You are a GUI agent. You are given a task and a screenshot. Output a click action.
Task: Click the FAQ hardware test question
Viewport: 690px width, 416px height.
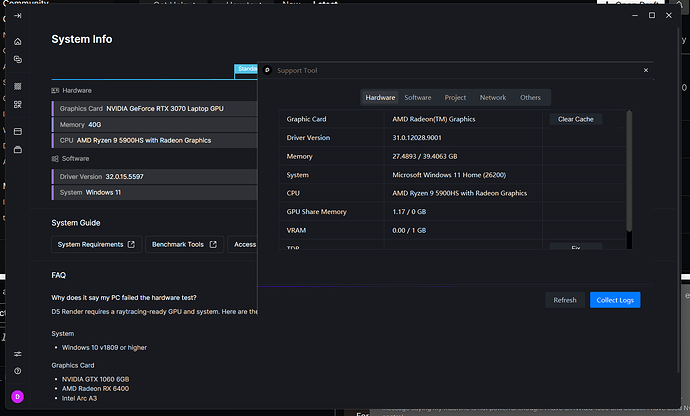pos(124,298)
